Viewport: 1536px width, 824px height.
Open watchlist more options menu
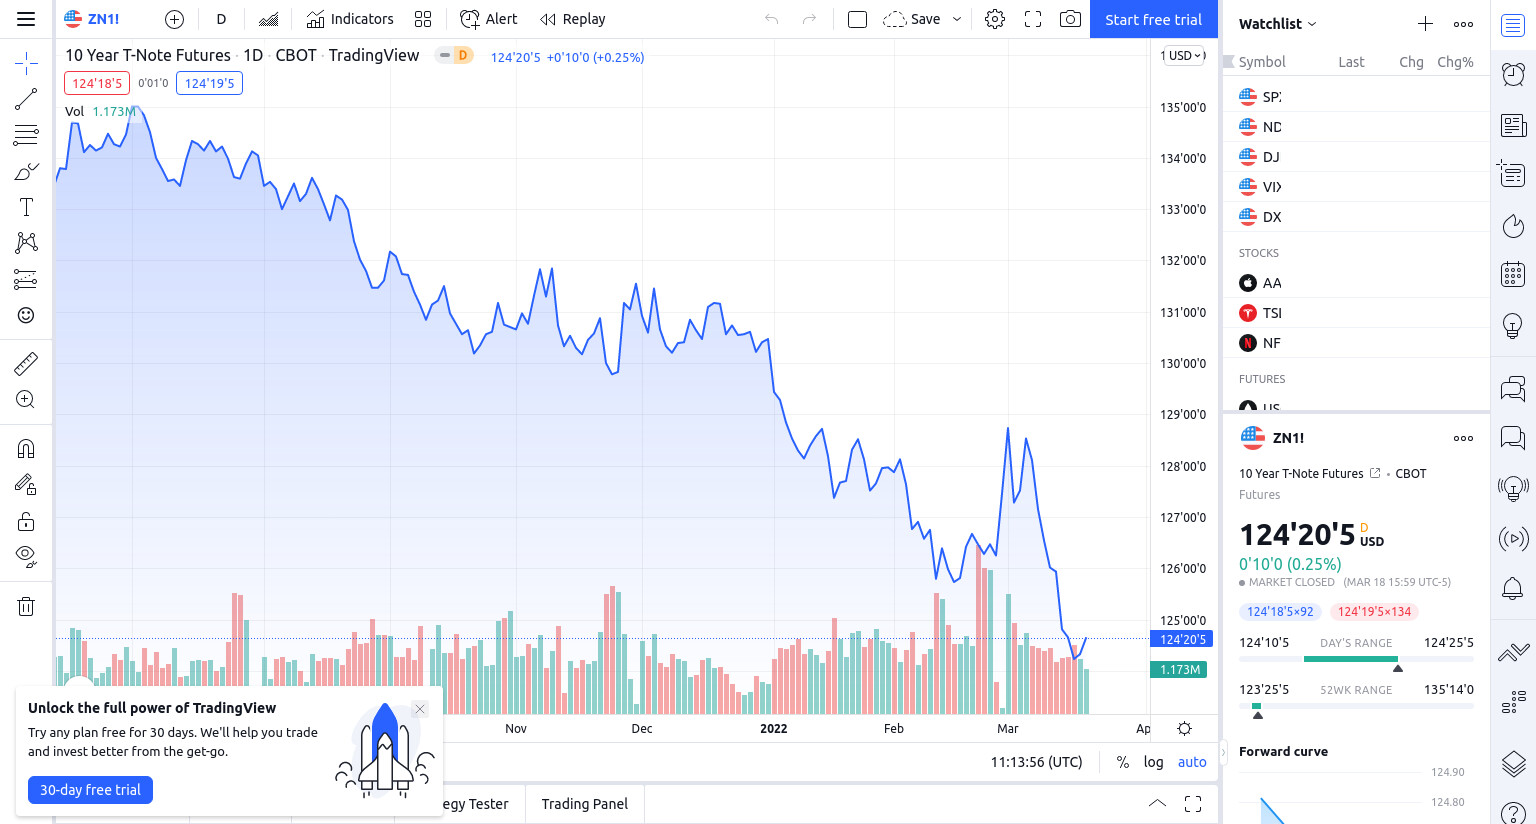click(1463, 24)
